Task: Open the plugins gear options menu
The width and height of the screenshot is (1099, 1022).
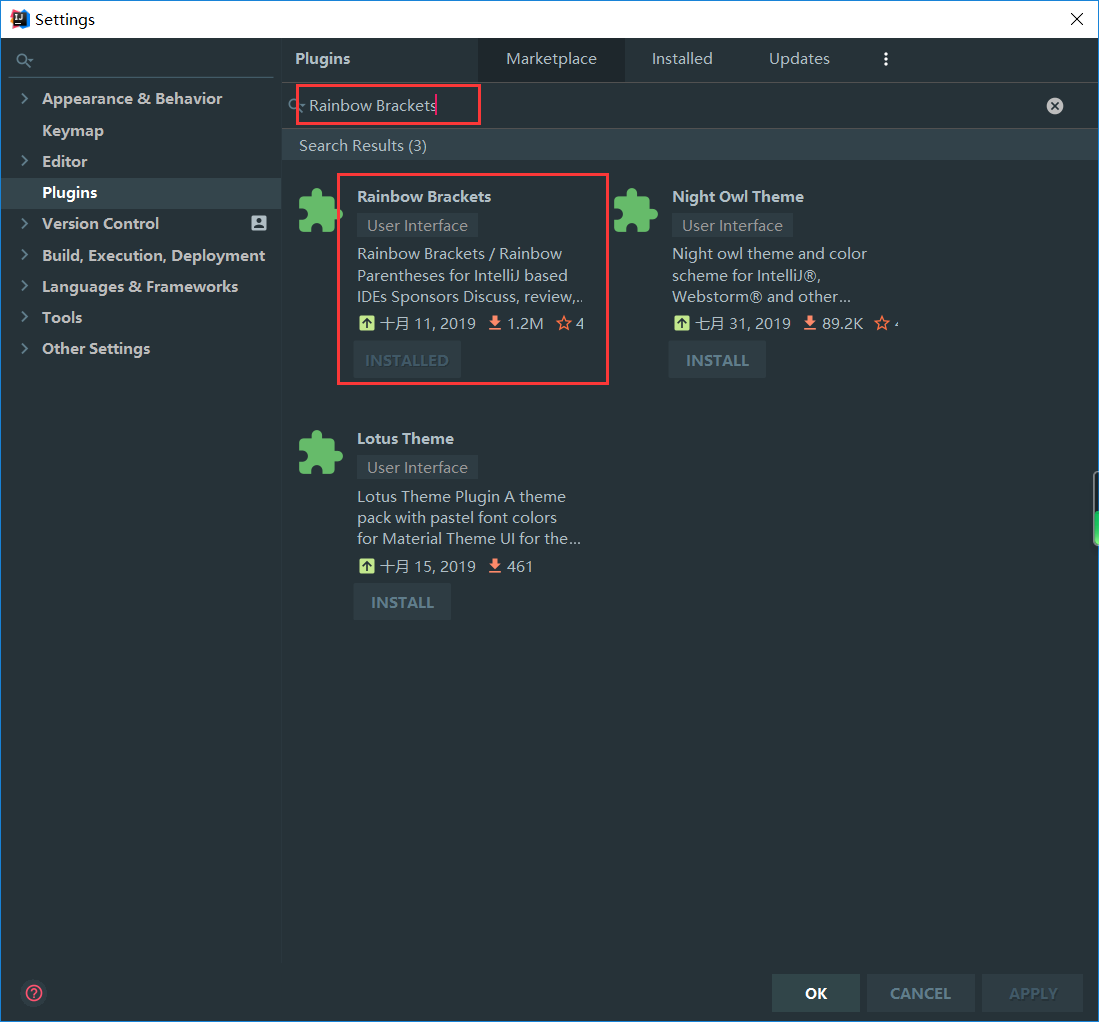Action: point(885,59)
